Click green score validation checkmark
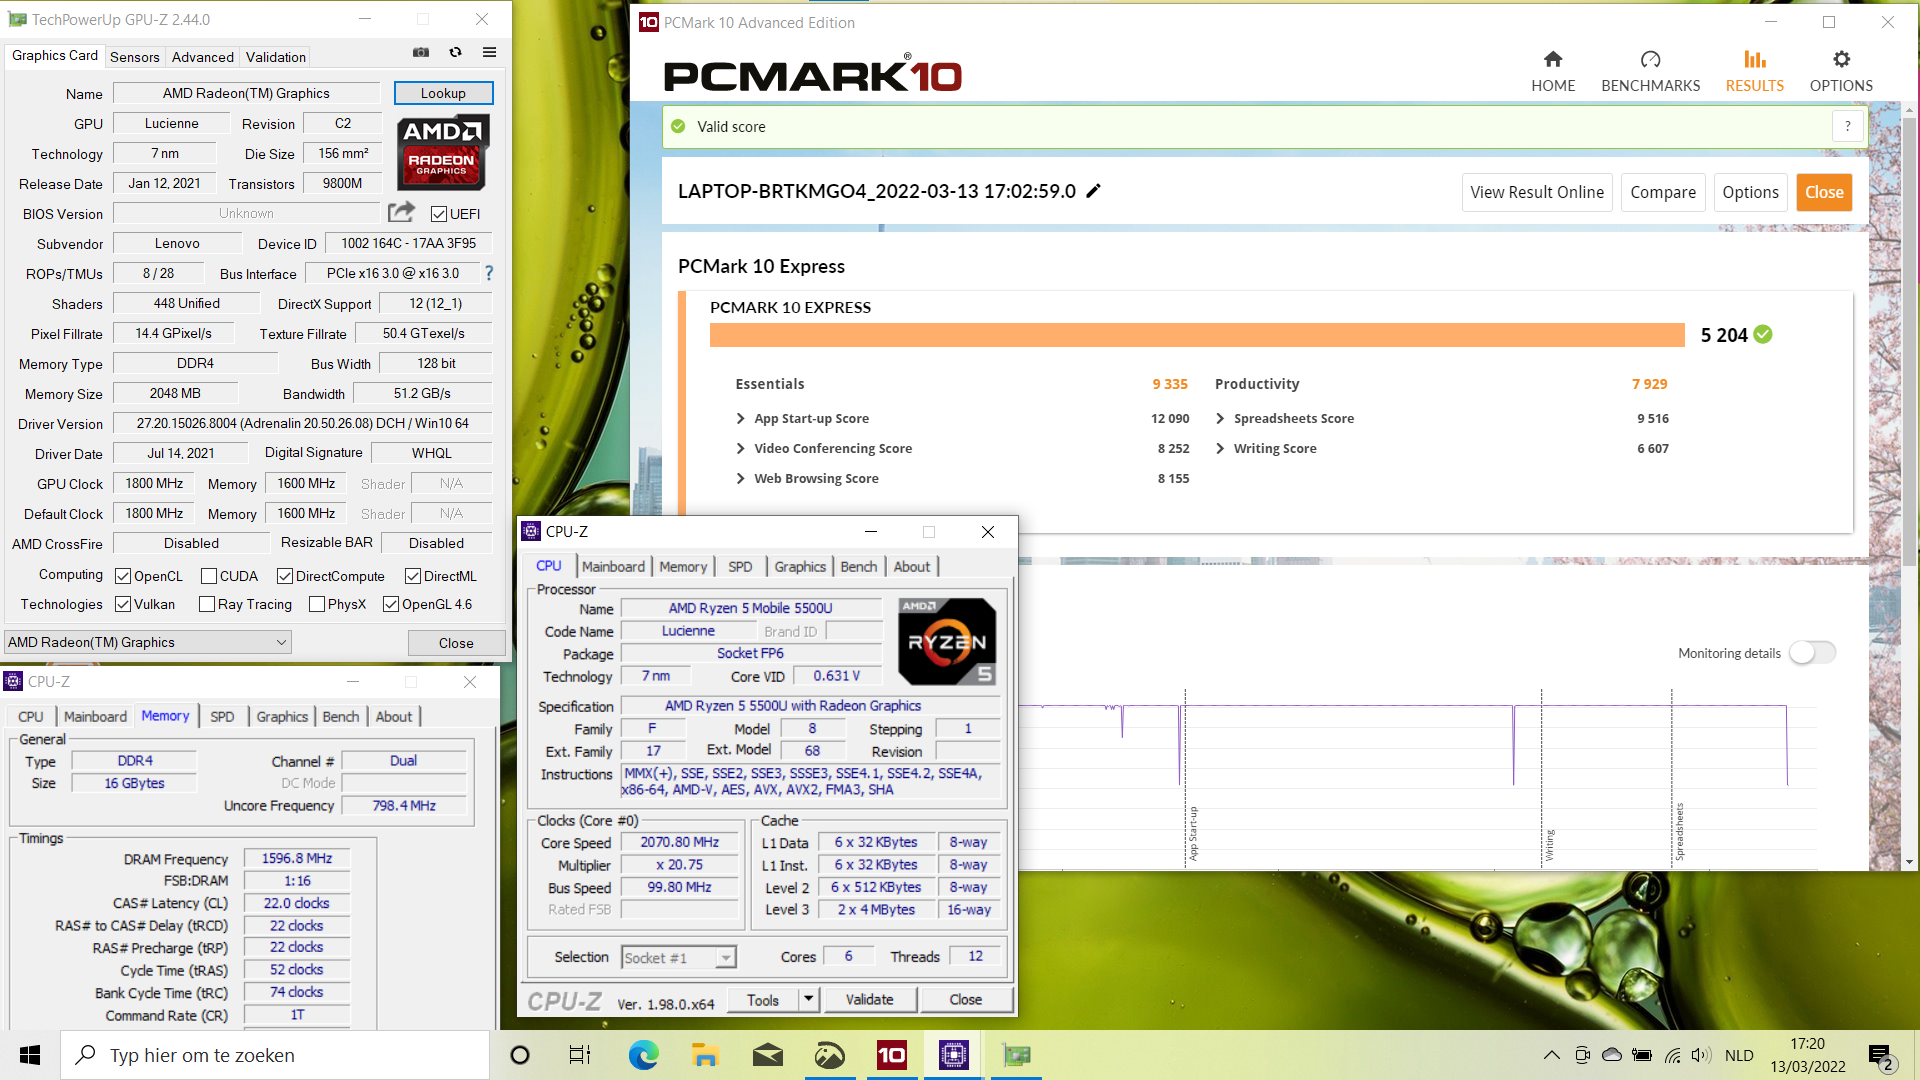Image resolution: width=1920 pixels, height=1080 pixels. coord(1763,335)
